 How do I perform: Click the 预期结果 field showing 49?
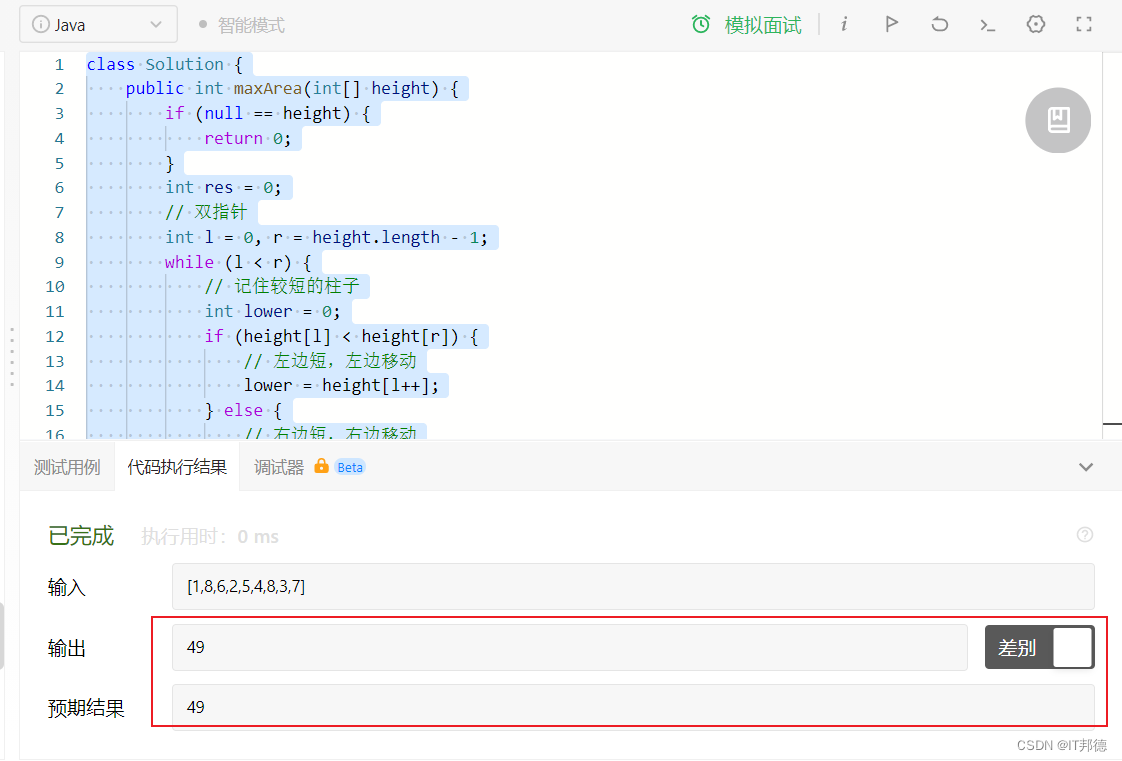tap(633, 707)
